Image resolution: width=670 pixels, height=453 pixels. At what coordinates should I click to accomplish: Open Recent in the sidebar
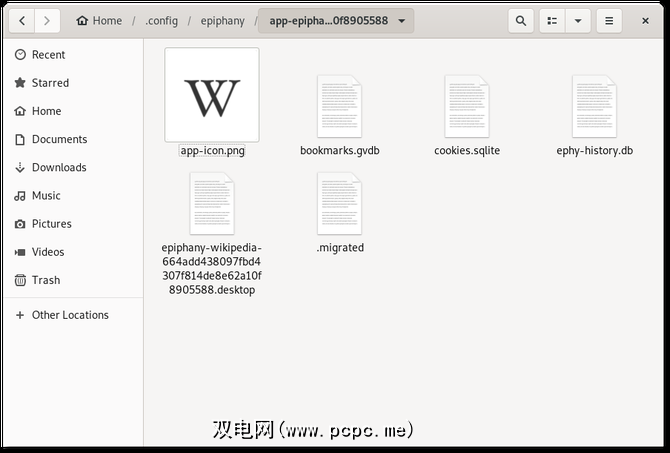pyautogui.click(x=73, y=55)
